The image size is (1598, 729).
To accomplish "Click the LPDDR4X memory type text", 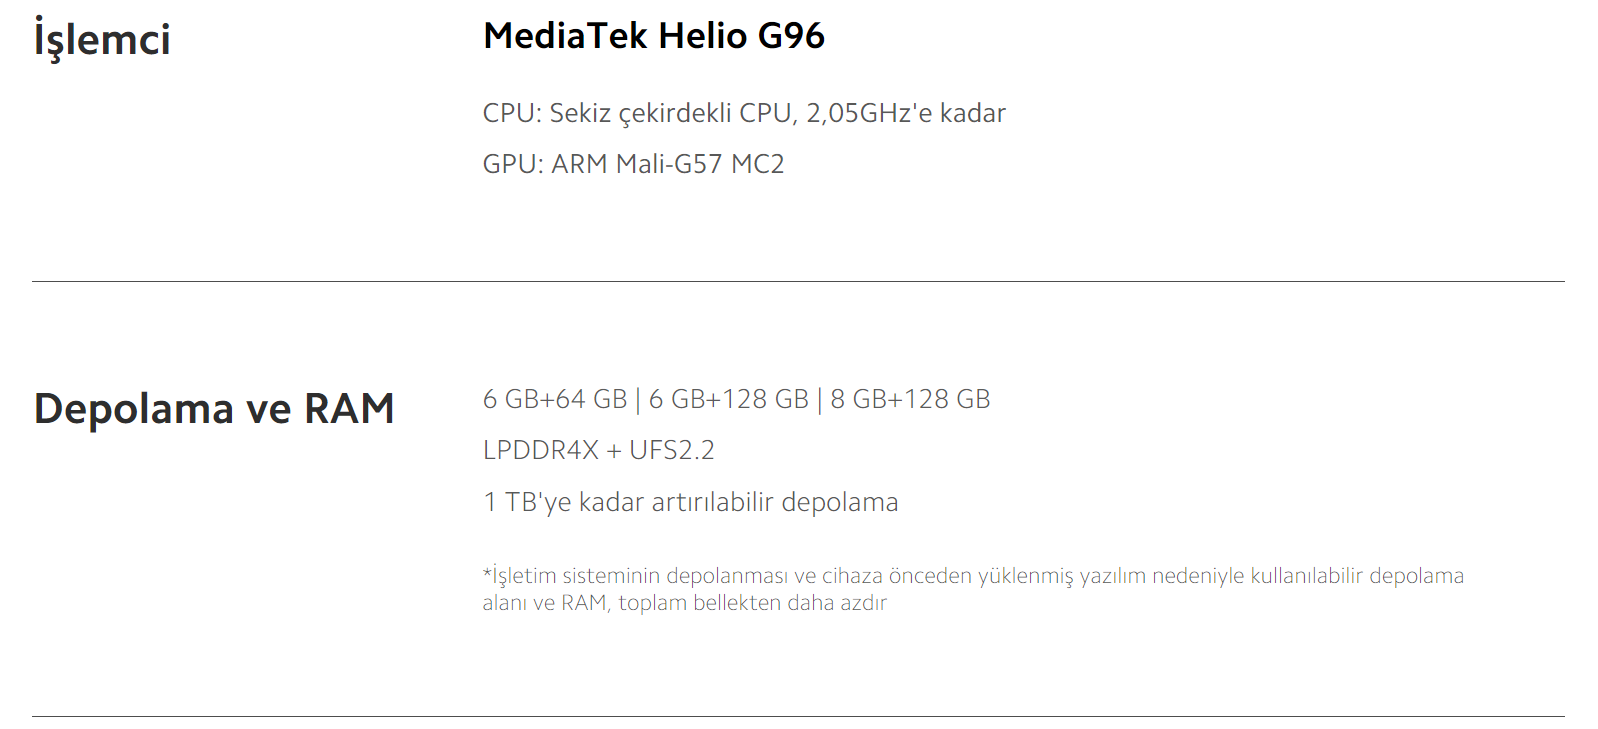I will 540,450.
